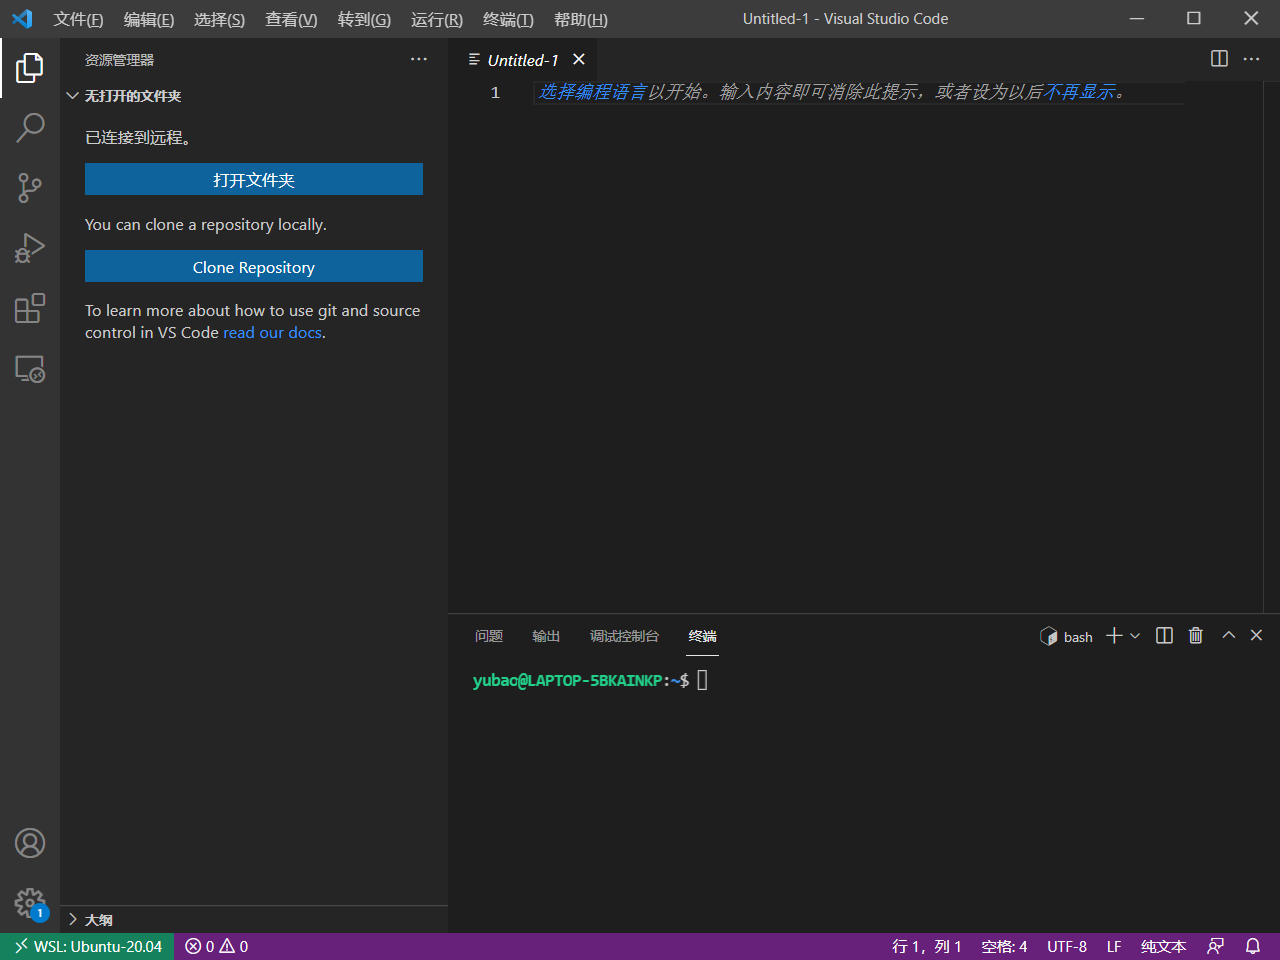Open the 查看(V) menu
The height and width of the screenshot is (960, 1280).
[x=291, y=20]
